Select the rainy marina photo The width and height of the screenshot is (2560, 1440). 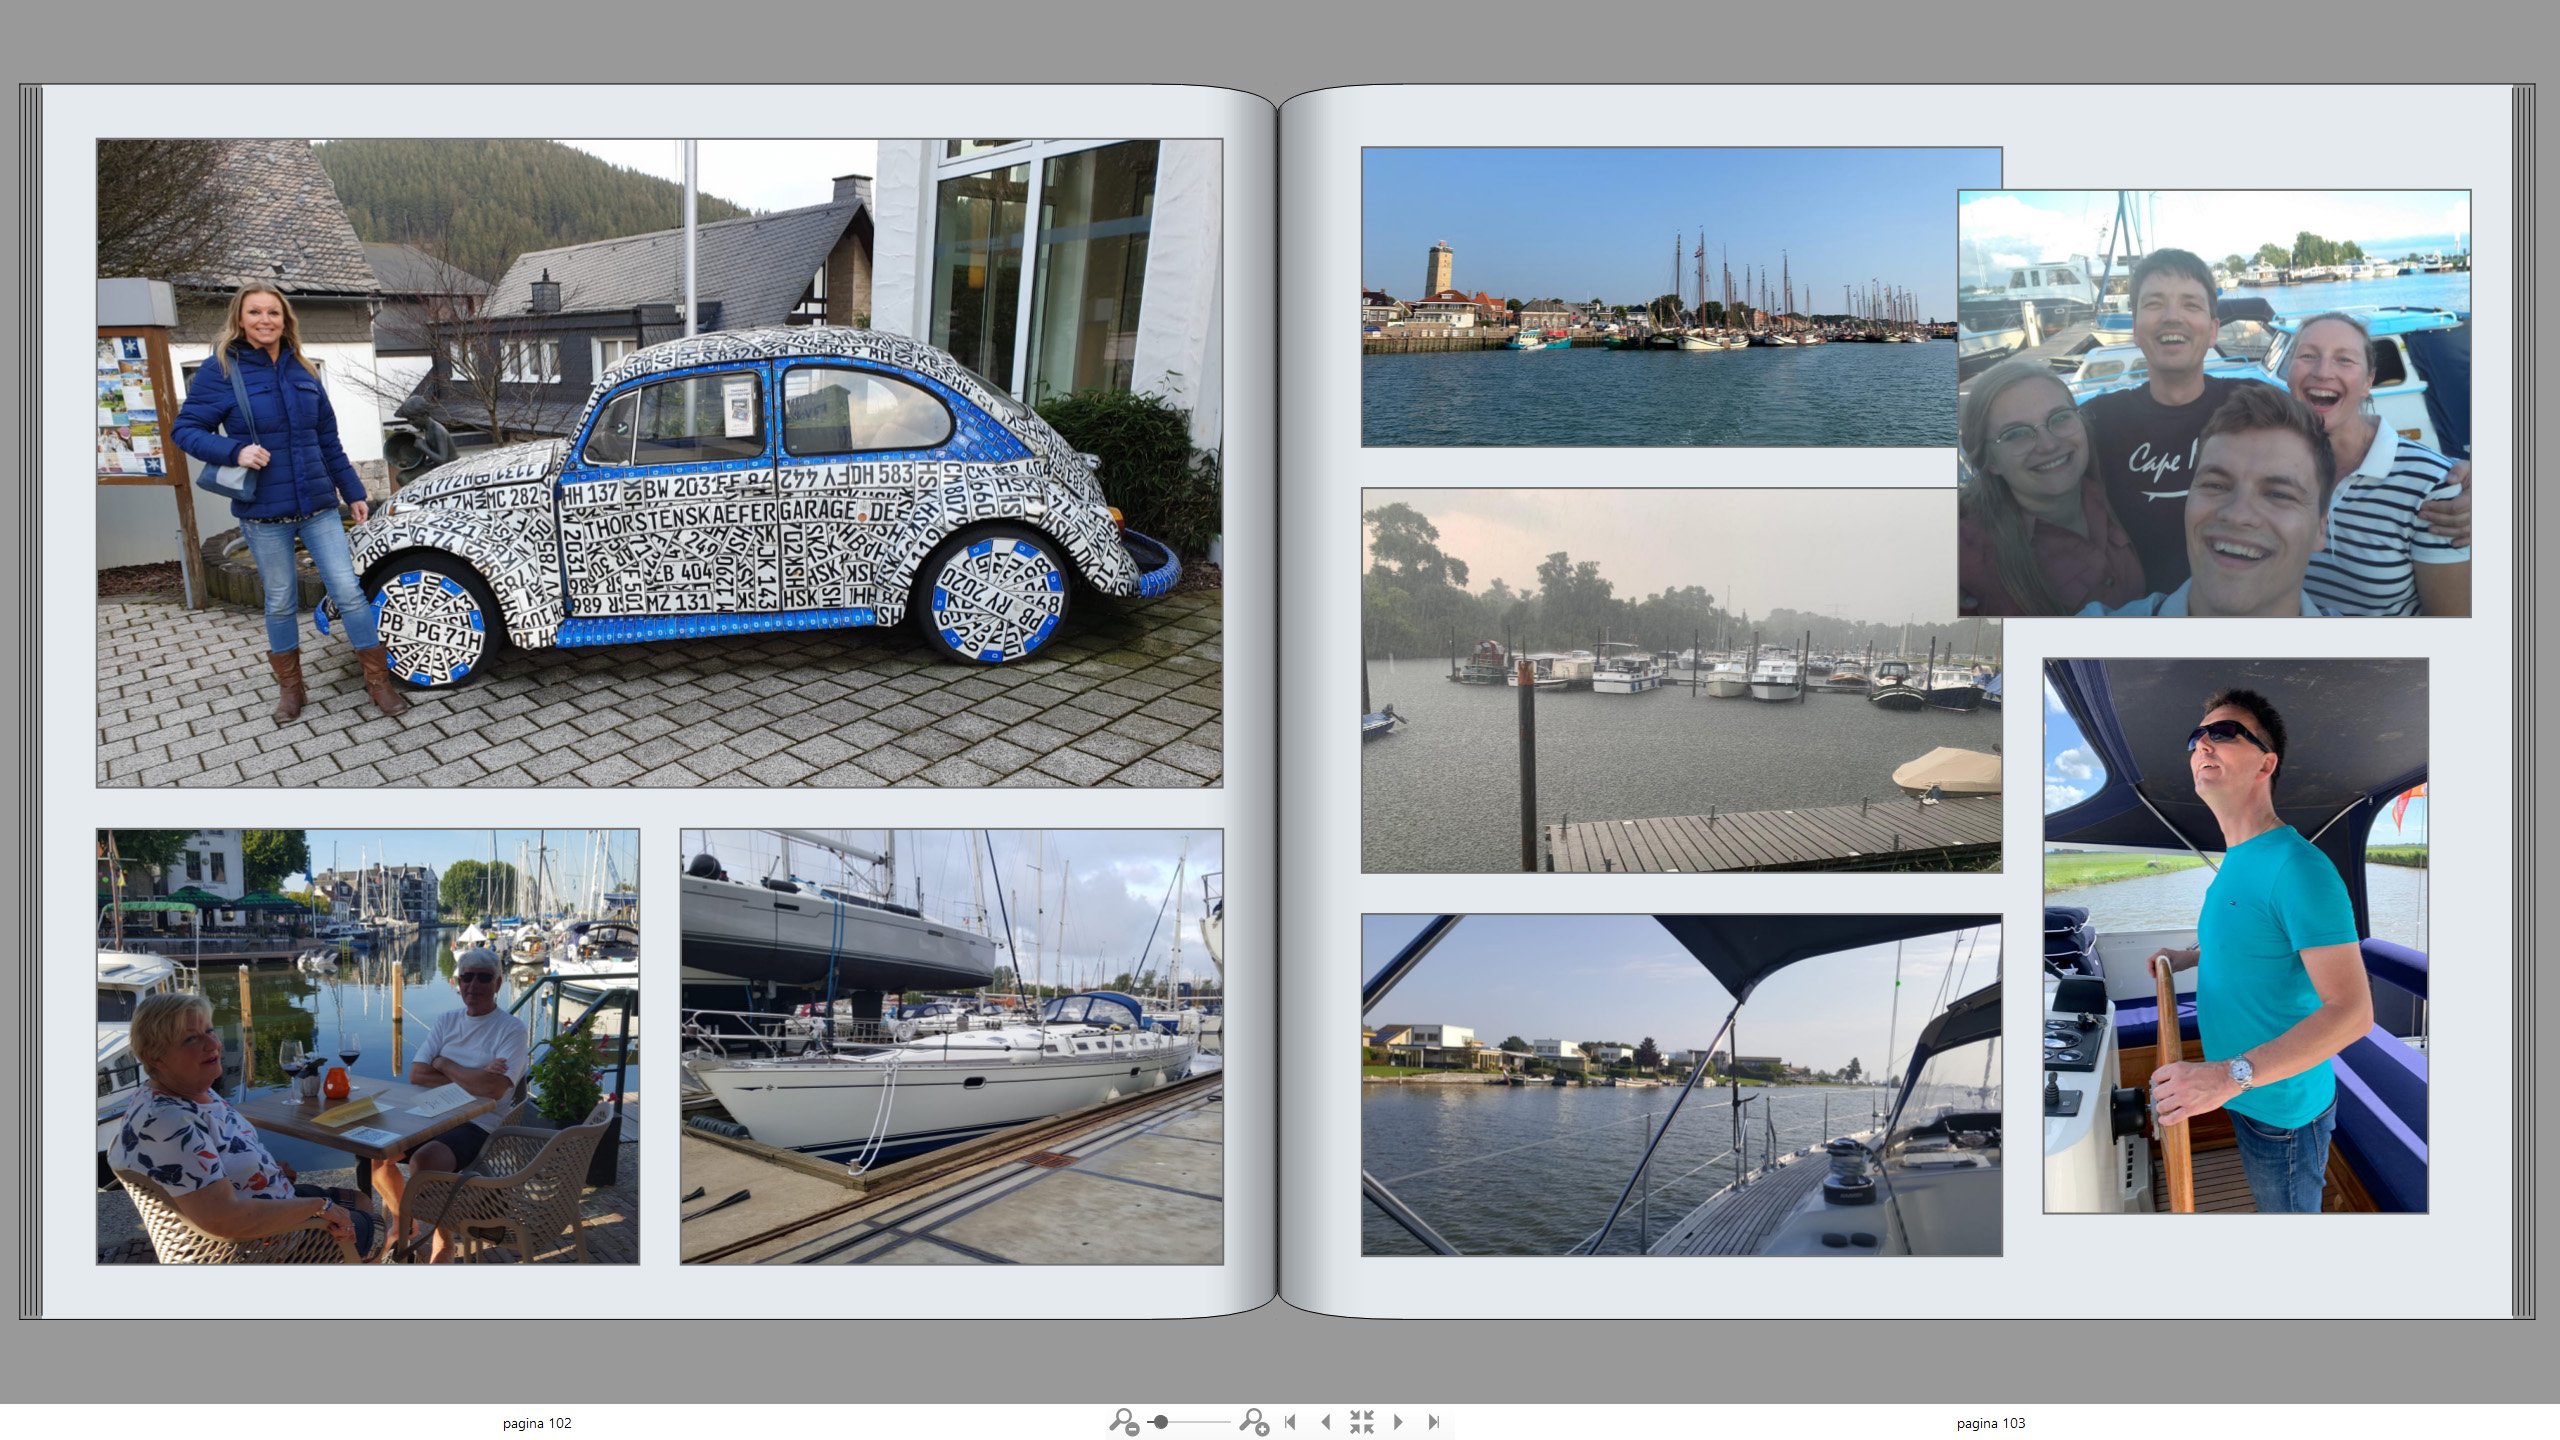[x=1681, y=680]
